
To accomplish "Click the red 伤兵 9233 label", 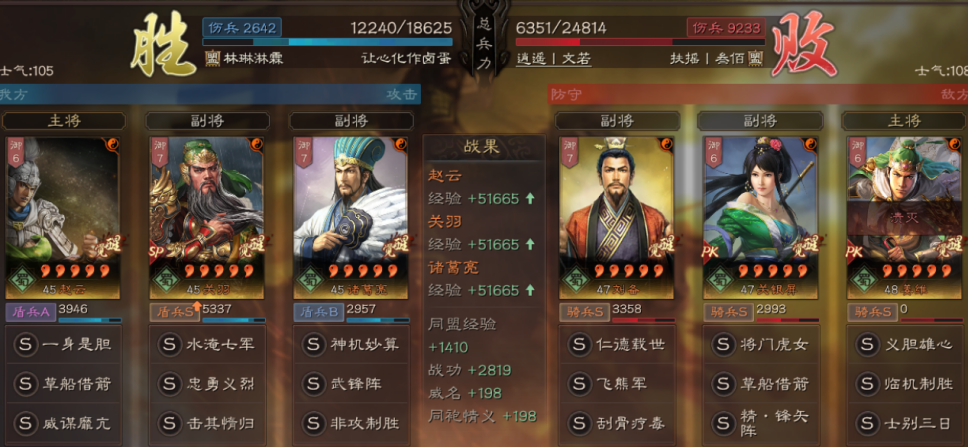I will click(x=727, y=27).
